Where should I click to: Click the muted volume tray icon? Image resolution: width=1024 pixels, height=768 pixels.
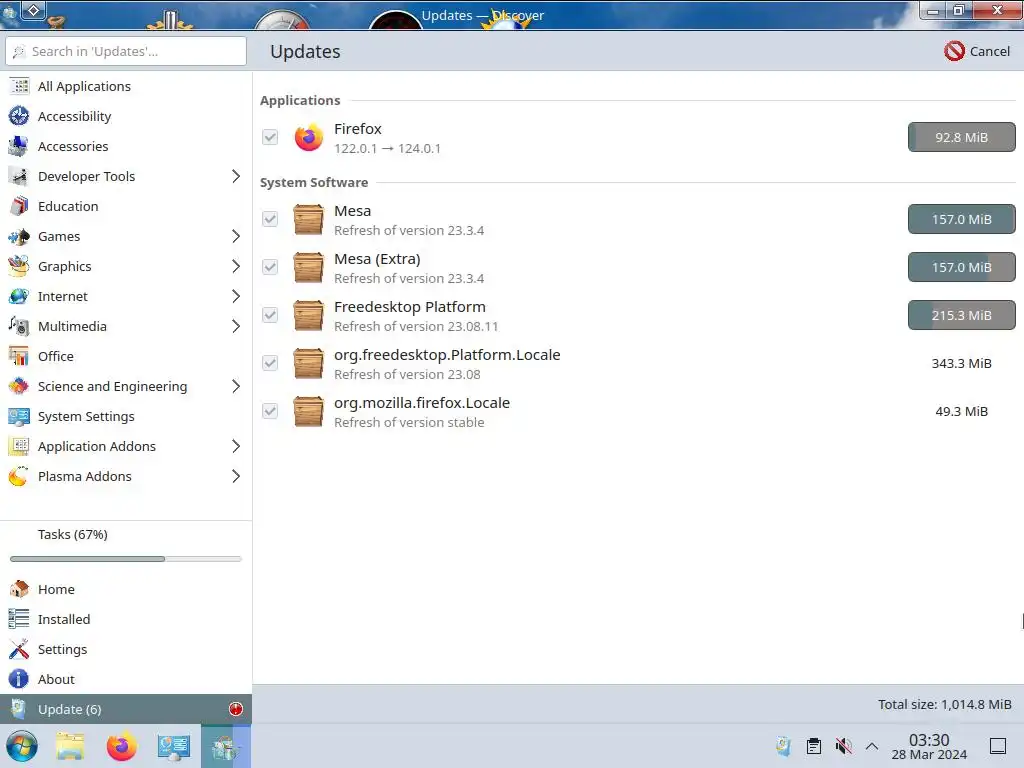[x=844, y=746]
